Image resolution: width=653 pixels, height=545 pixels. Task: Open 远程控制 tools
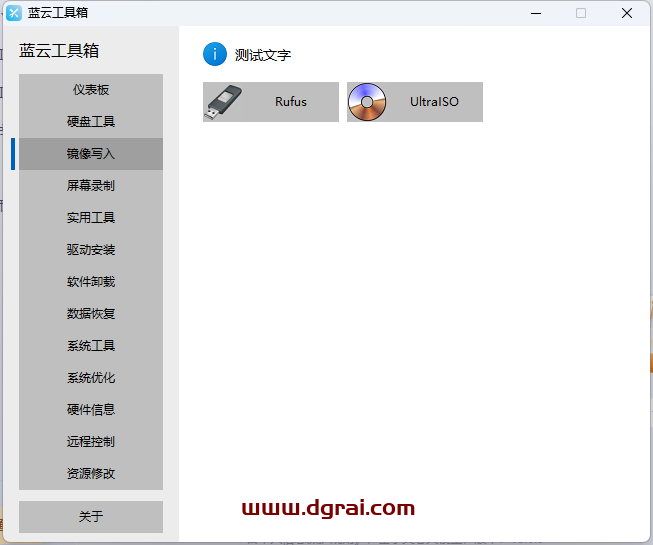(91, 442)
